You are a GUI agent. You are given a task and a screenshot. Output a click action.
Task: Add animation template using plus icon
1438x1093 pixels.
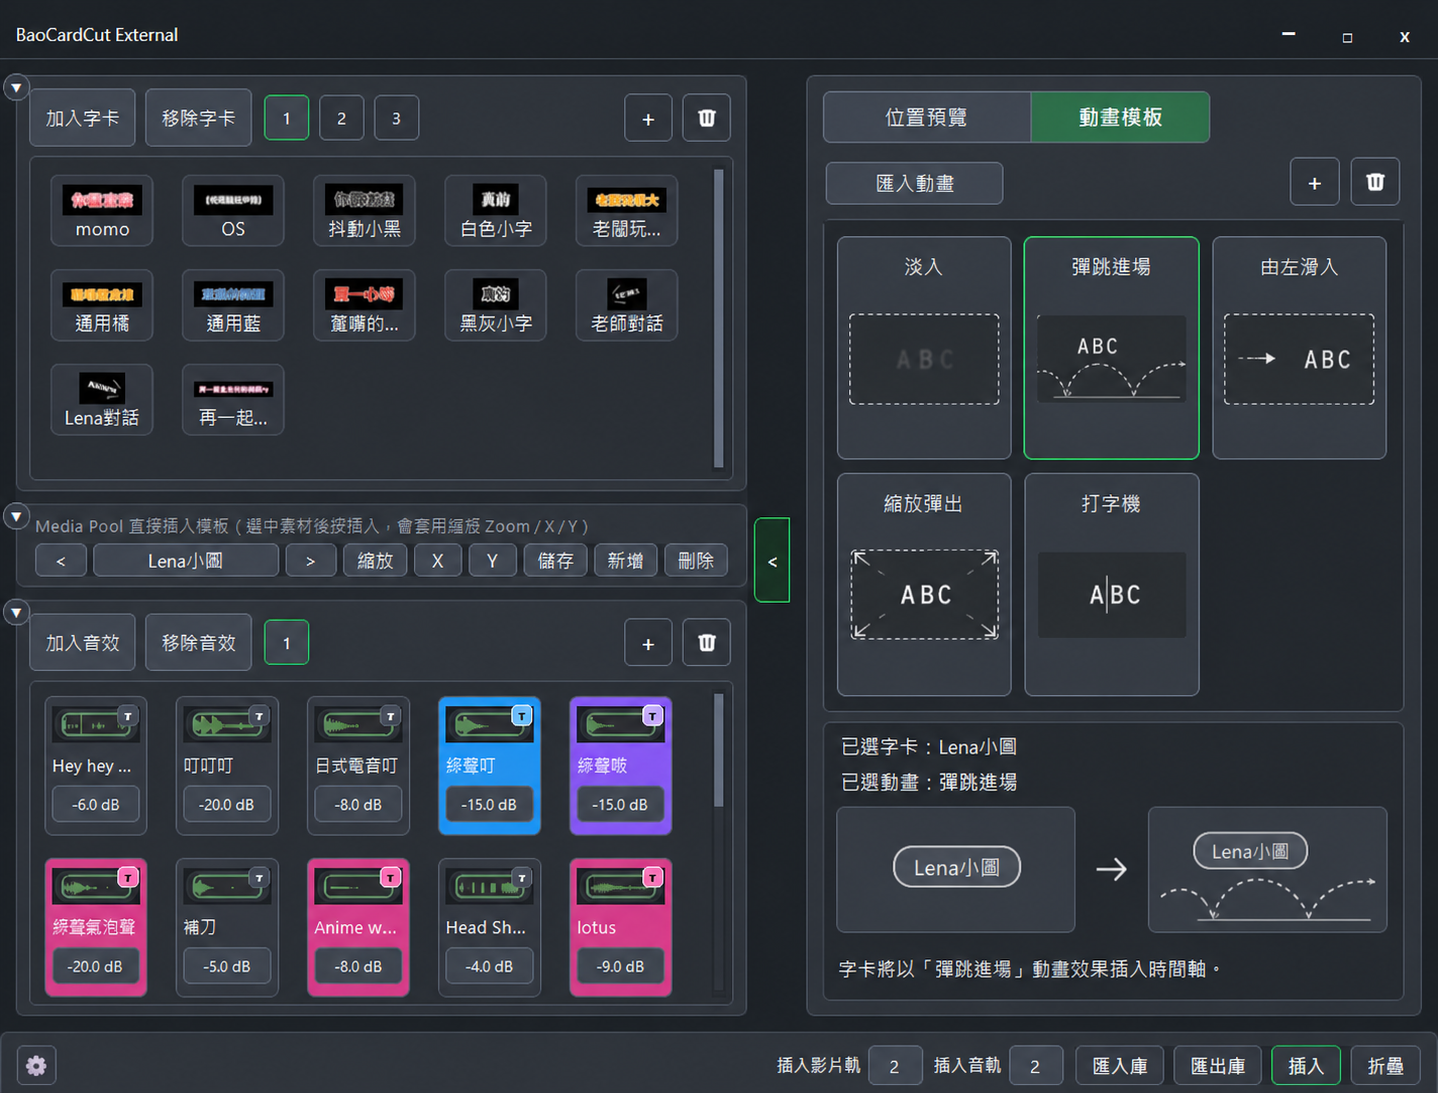[1314, 182]
